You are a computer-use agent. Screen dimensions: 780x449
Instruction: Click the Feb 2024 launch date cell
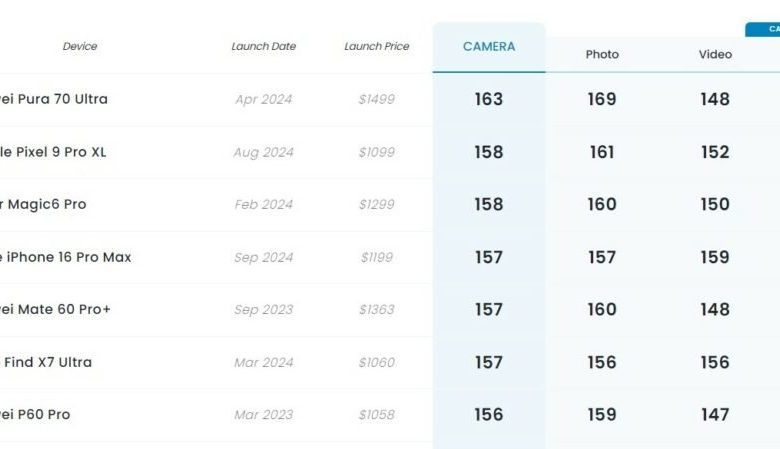pos(264,204)
